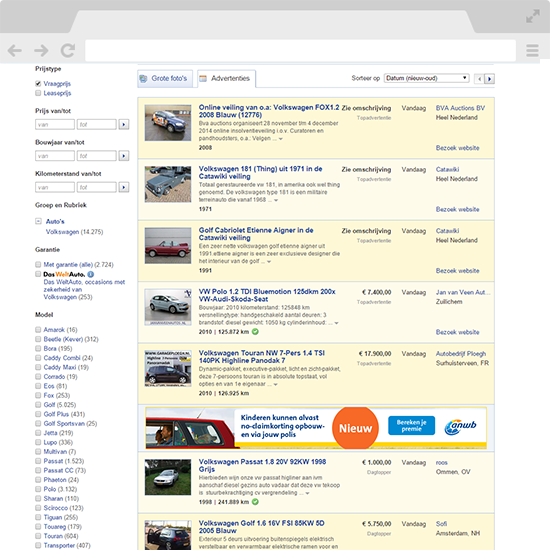Open thumbnail of blue Volkswagen FOX
This screenshot has height=550, width=550.
[x=168, y=123]
